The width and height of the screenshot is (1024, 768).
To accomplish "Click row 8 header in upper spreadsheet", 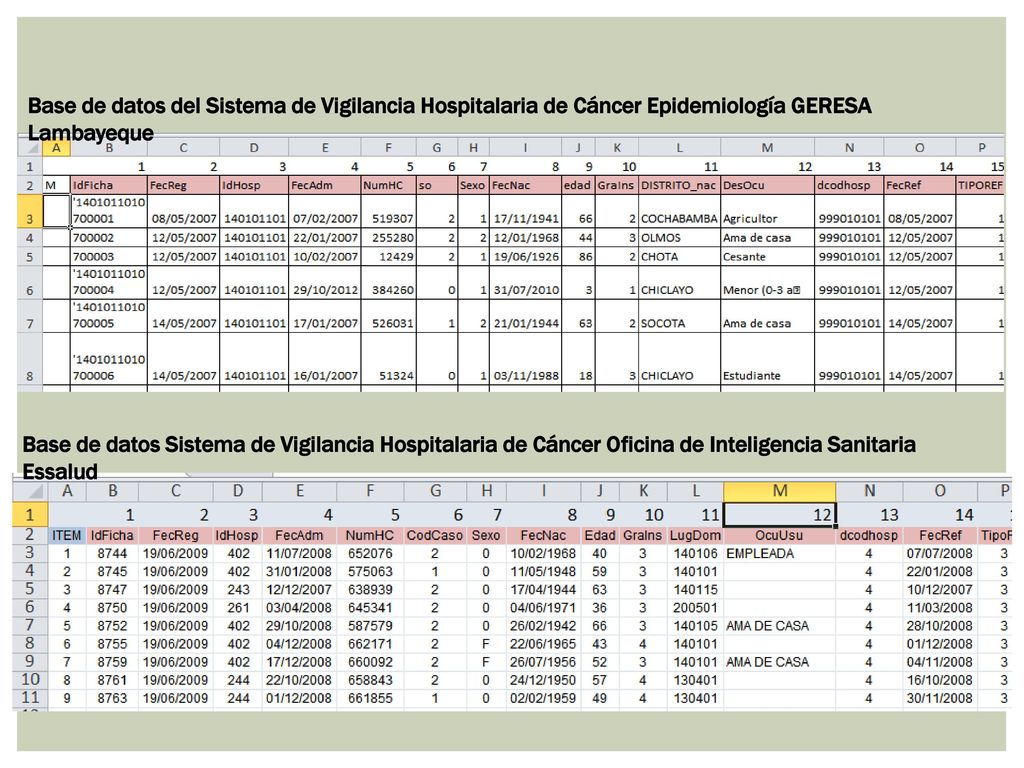I will point(29,359).
